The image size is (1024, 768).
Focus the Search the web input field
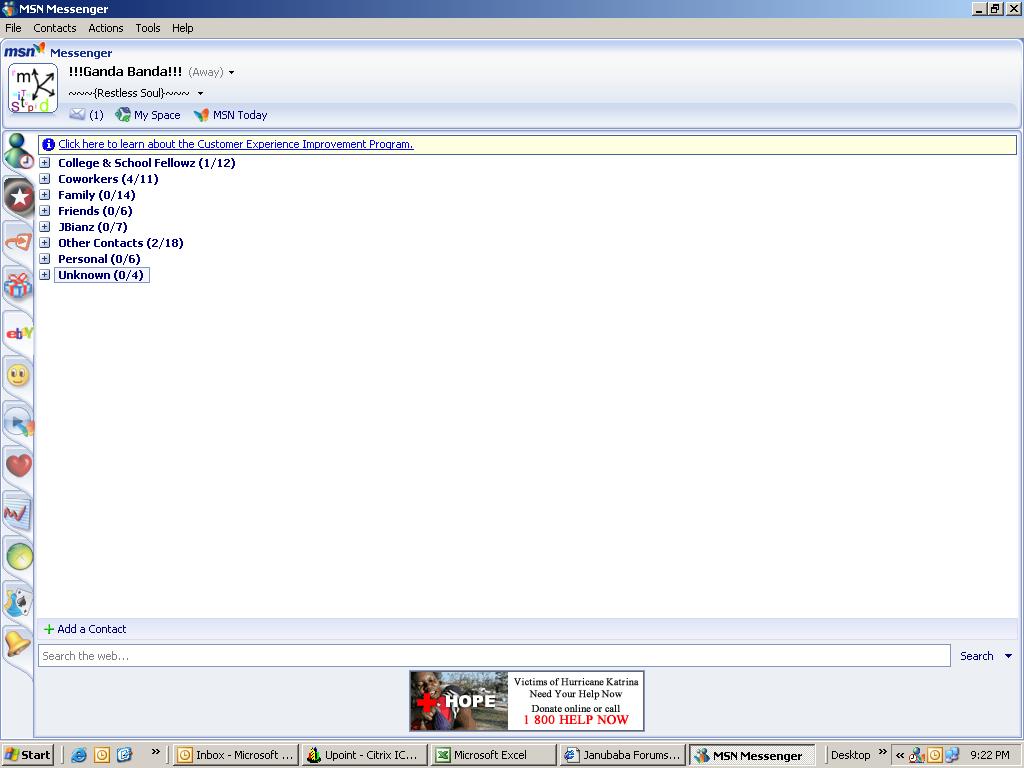click(x=494, y=656)
